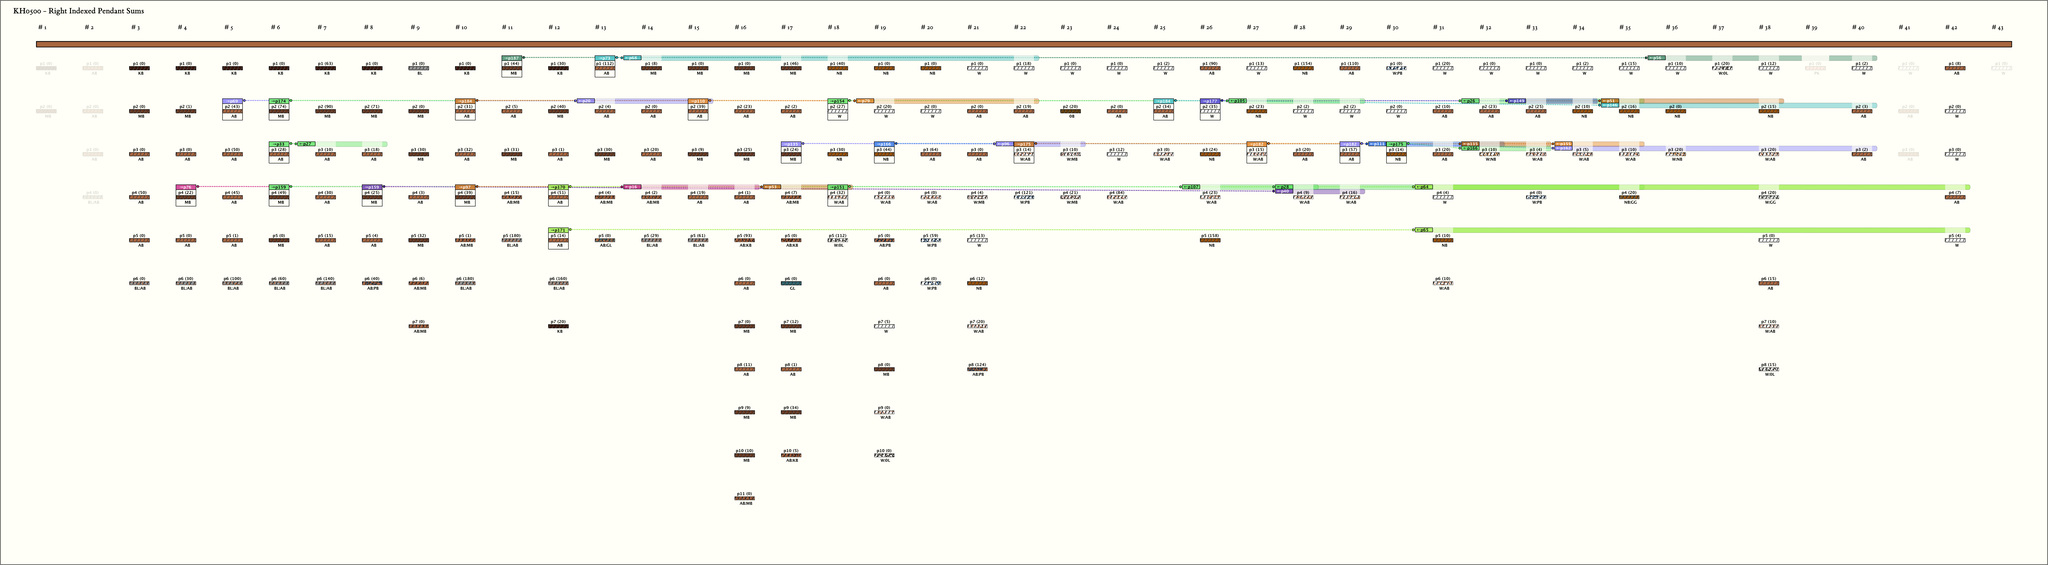Select the p8 (124) cord glyph
This screenshot has width=2048, height=565.
(977, 369)
